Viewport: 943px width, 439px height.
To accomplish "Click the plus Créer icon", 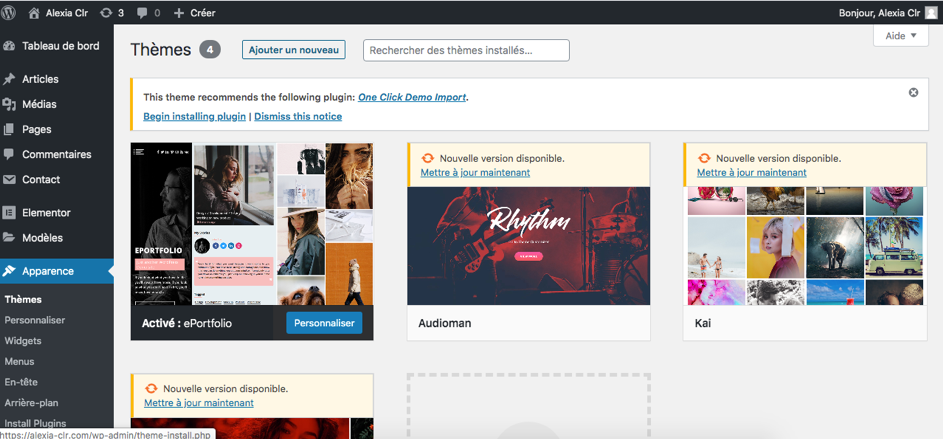I will [179, 13].
